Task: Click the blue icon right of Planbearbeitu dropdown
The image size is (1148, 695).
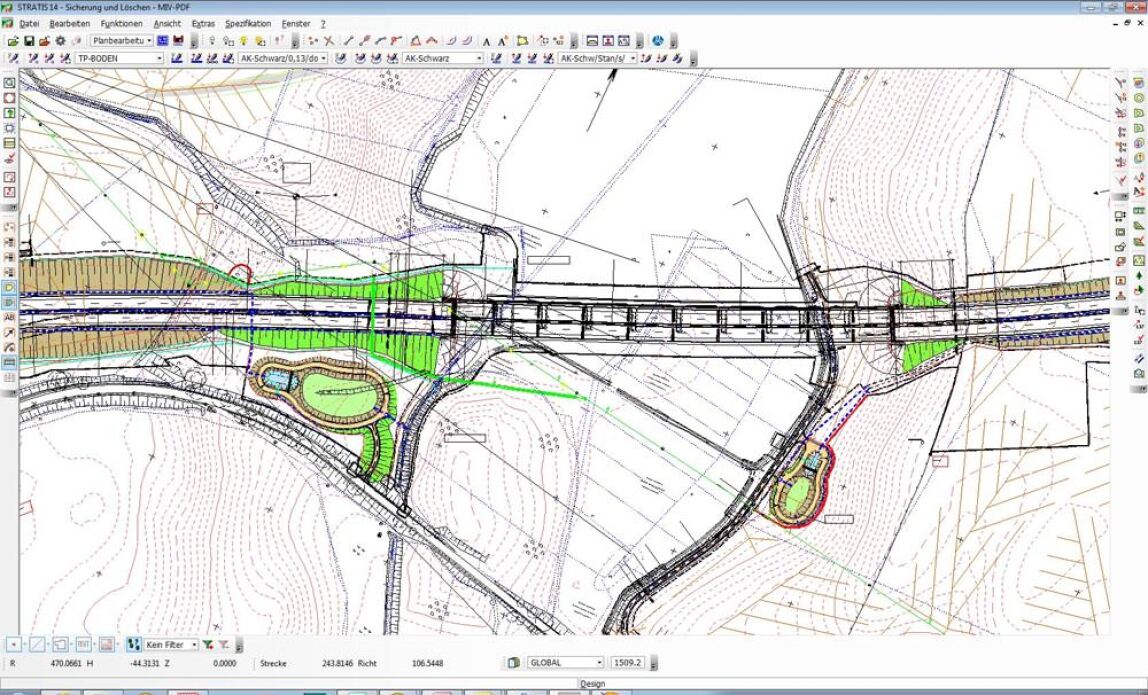Action: tap(163, 41)
